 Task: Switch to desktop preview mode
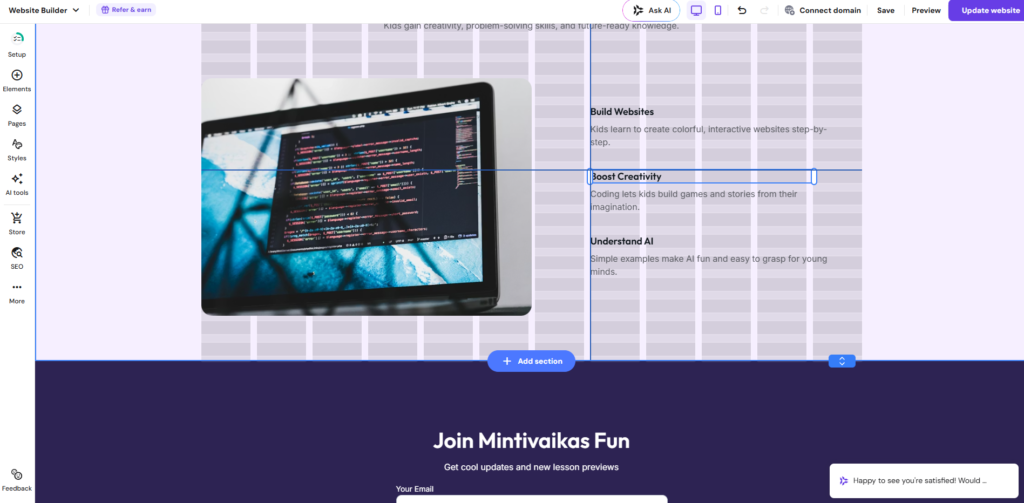point(696,10)
